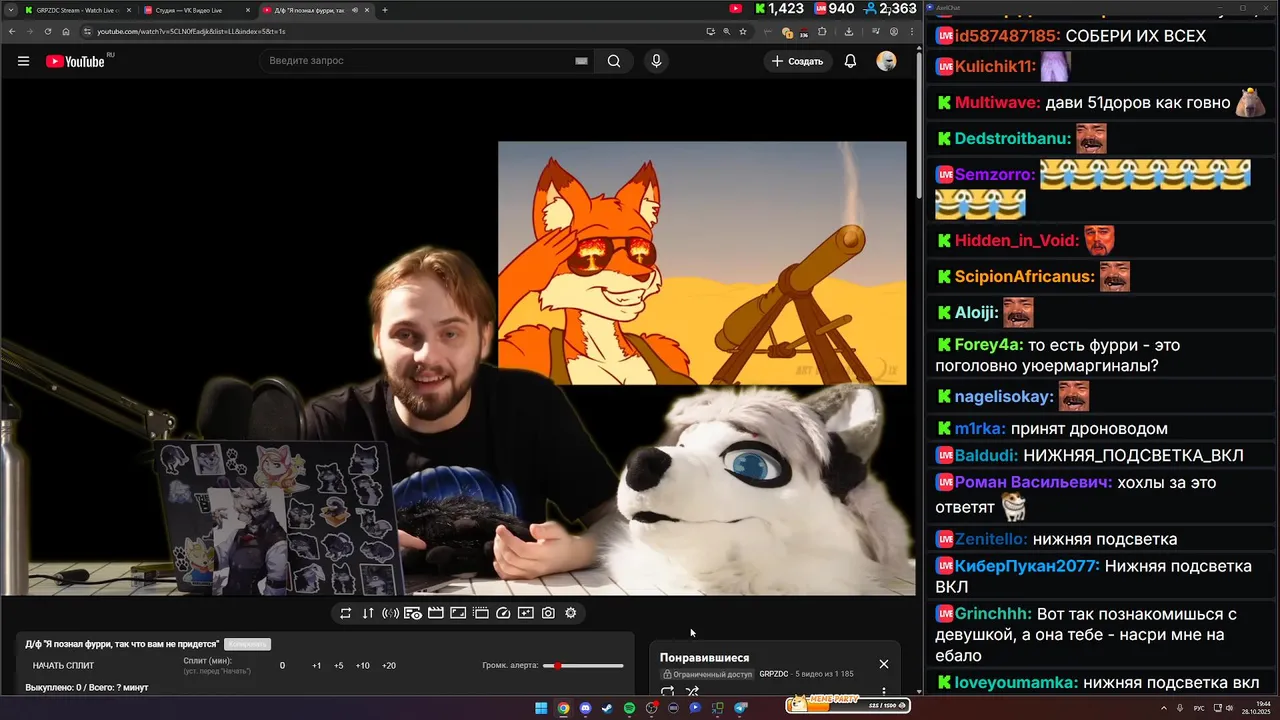The image size is (1280, 720).
Task: Open the YouTube account avatar menu
Action: pyautogui.click(x=886, y=61)
